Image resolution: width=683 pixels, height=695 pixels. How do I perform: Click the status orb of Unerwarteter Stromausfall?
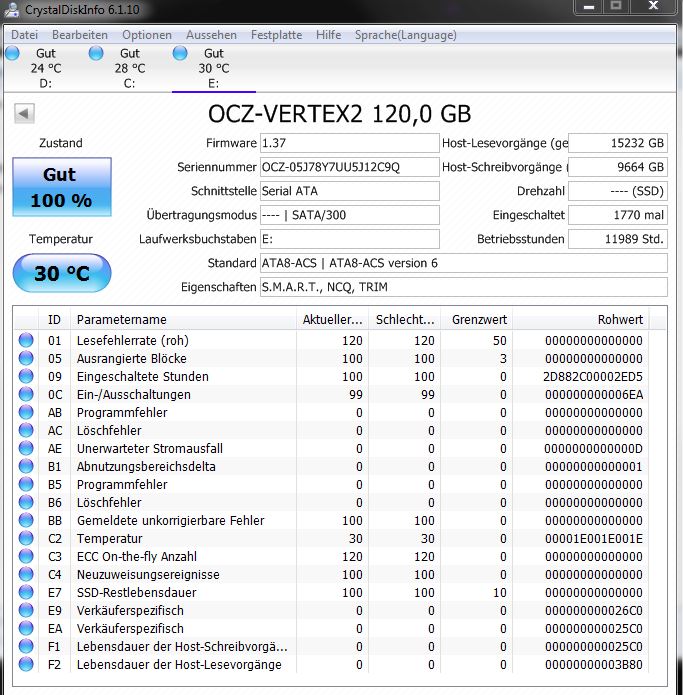tap(26, 448)
